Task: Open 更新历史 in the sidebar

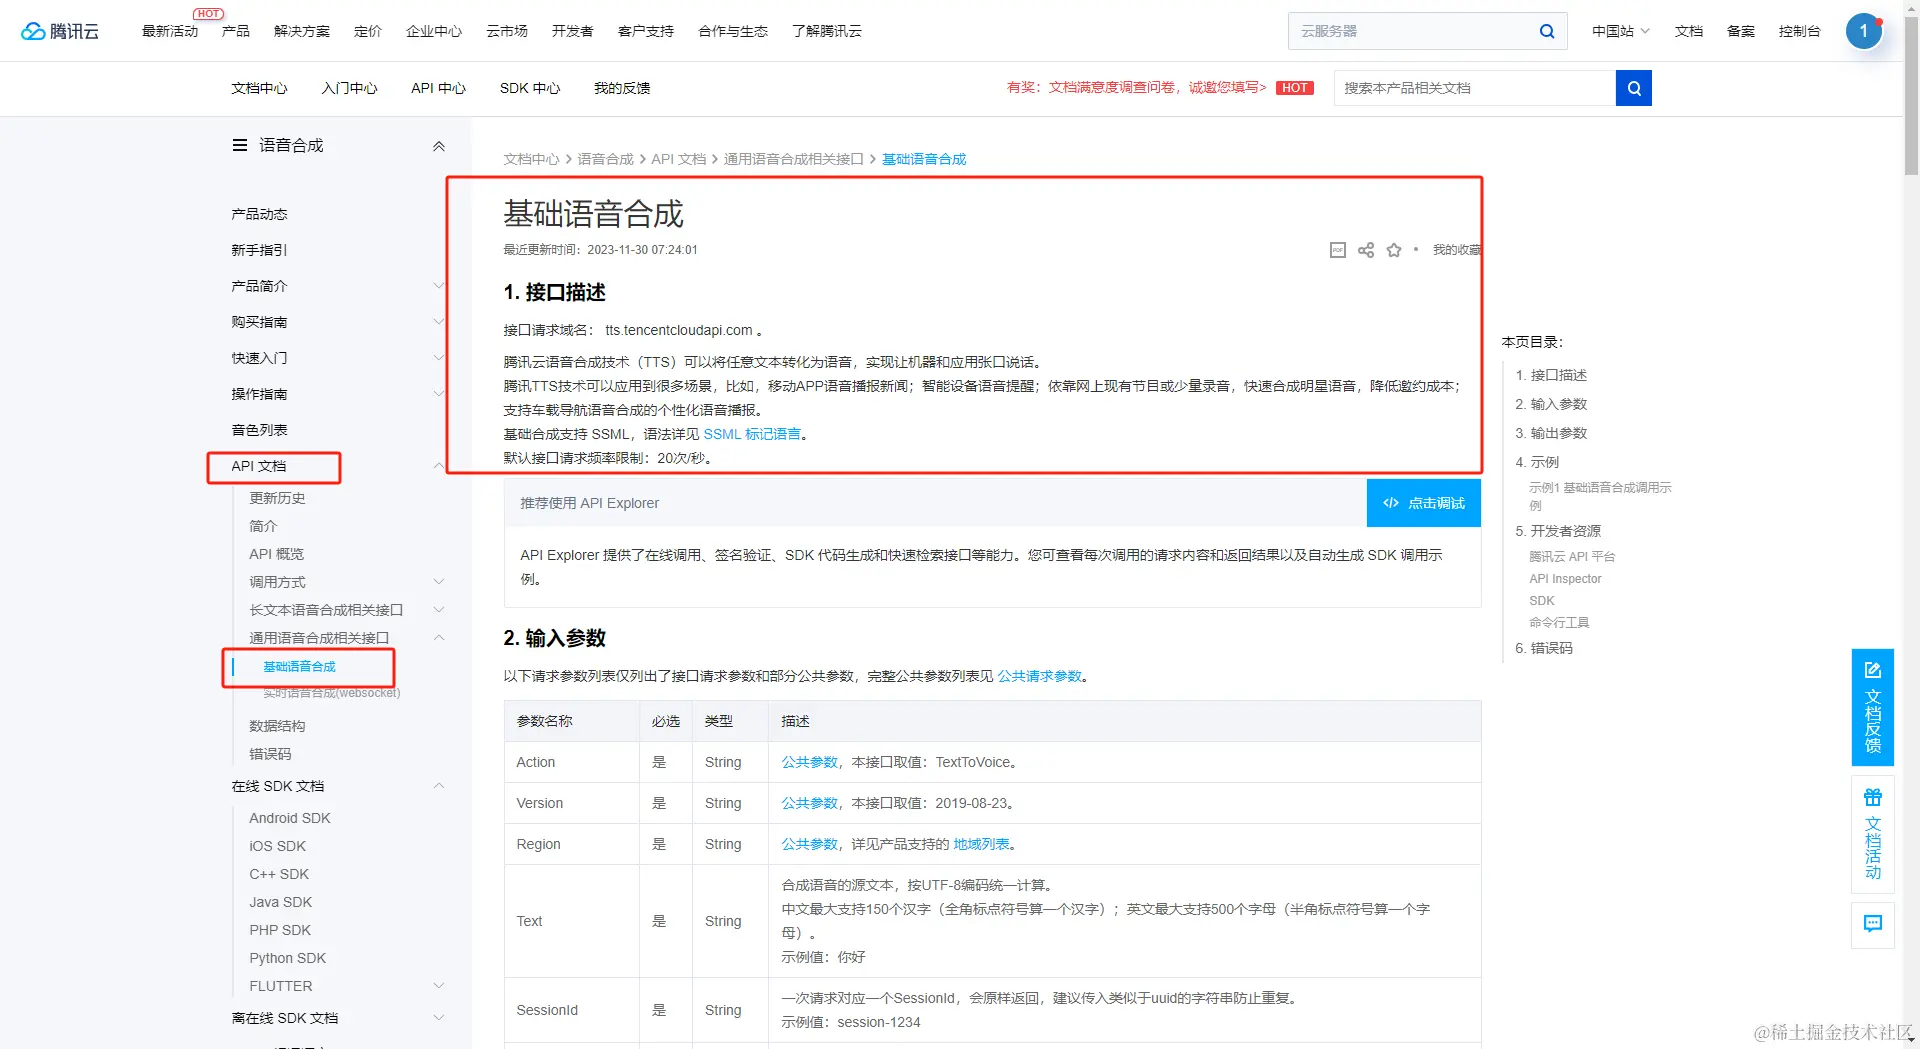Action: point(277,498)
